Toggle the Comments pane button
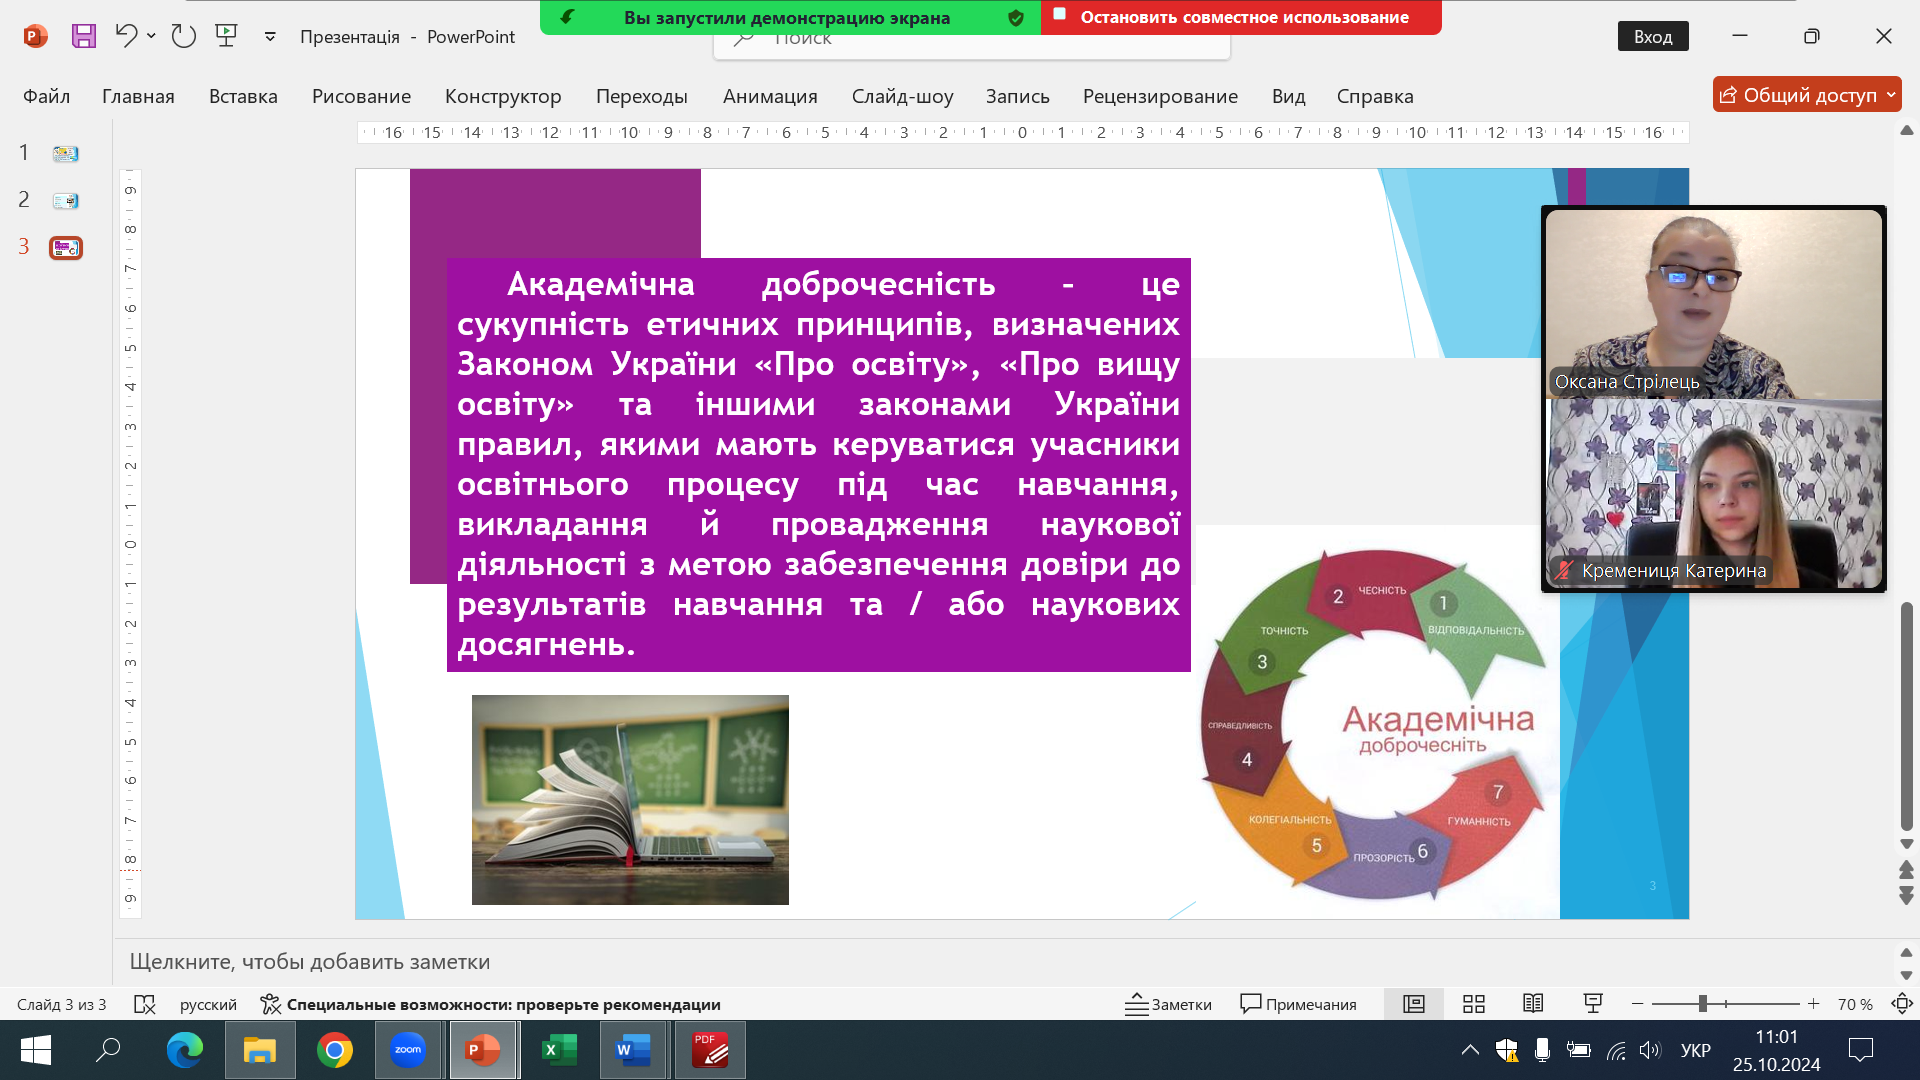This screenshot has height=1080, width=1920. click(x=1298, y=1004)
